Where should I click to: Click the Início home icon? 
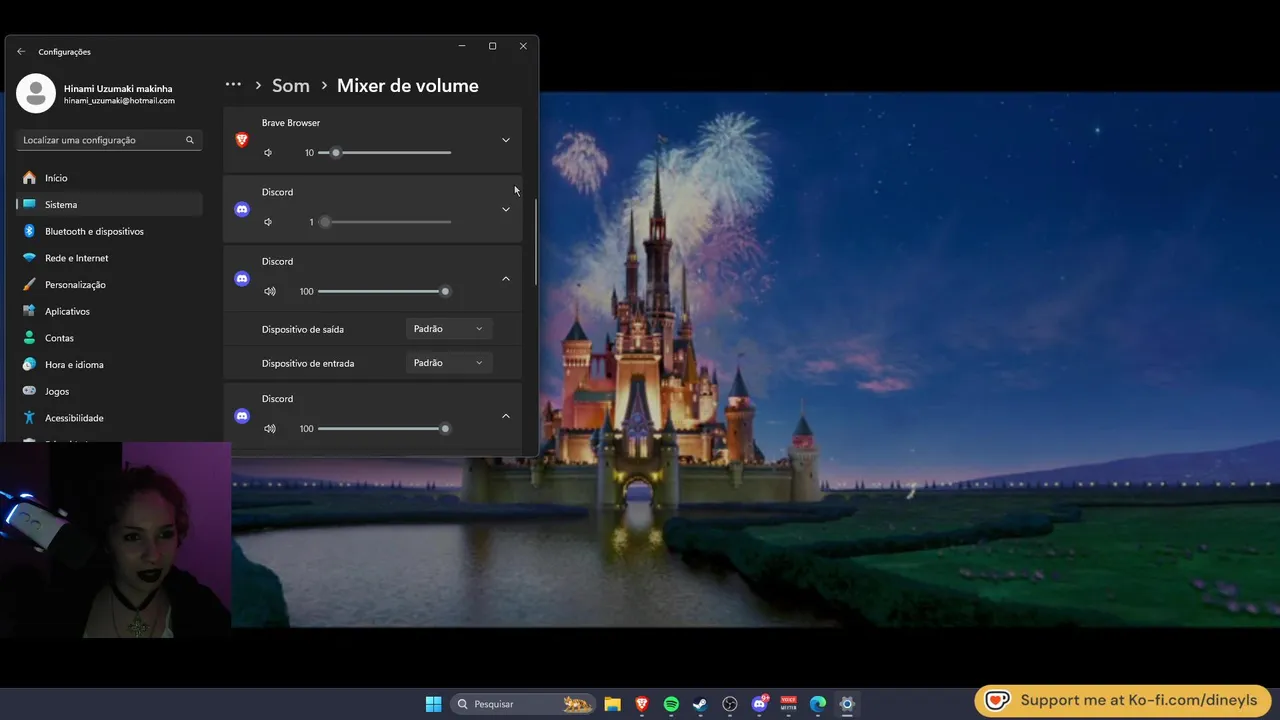(x=29, y=178)
